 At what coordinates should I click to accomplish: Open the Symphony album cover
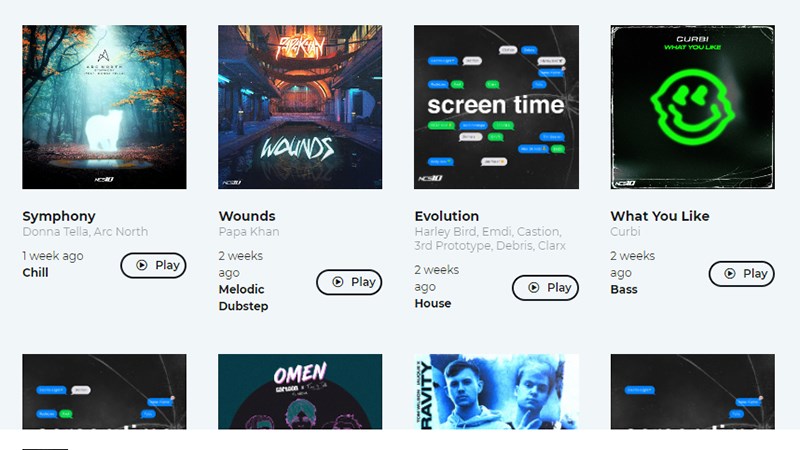pyautogui.click(x=105, y=107)
